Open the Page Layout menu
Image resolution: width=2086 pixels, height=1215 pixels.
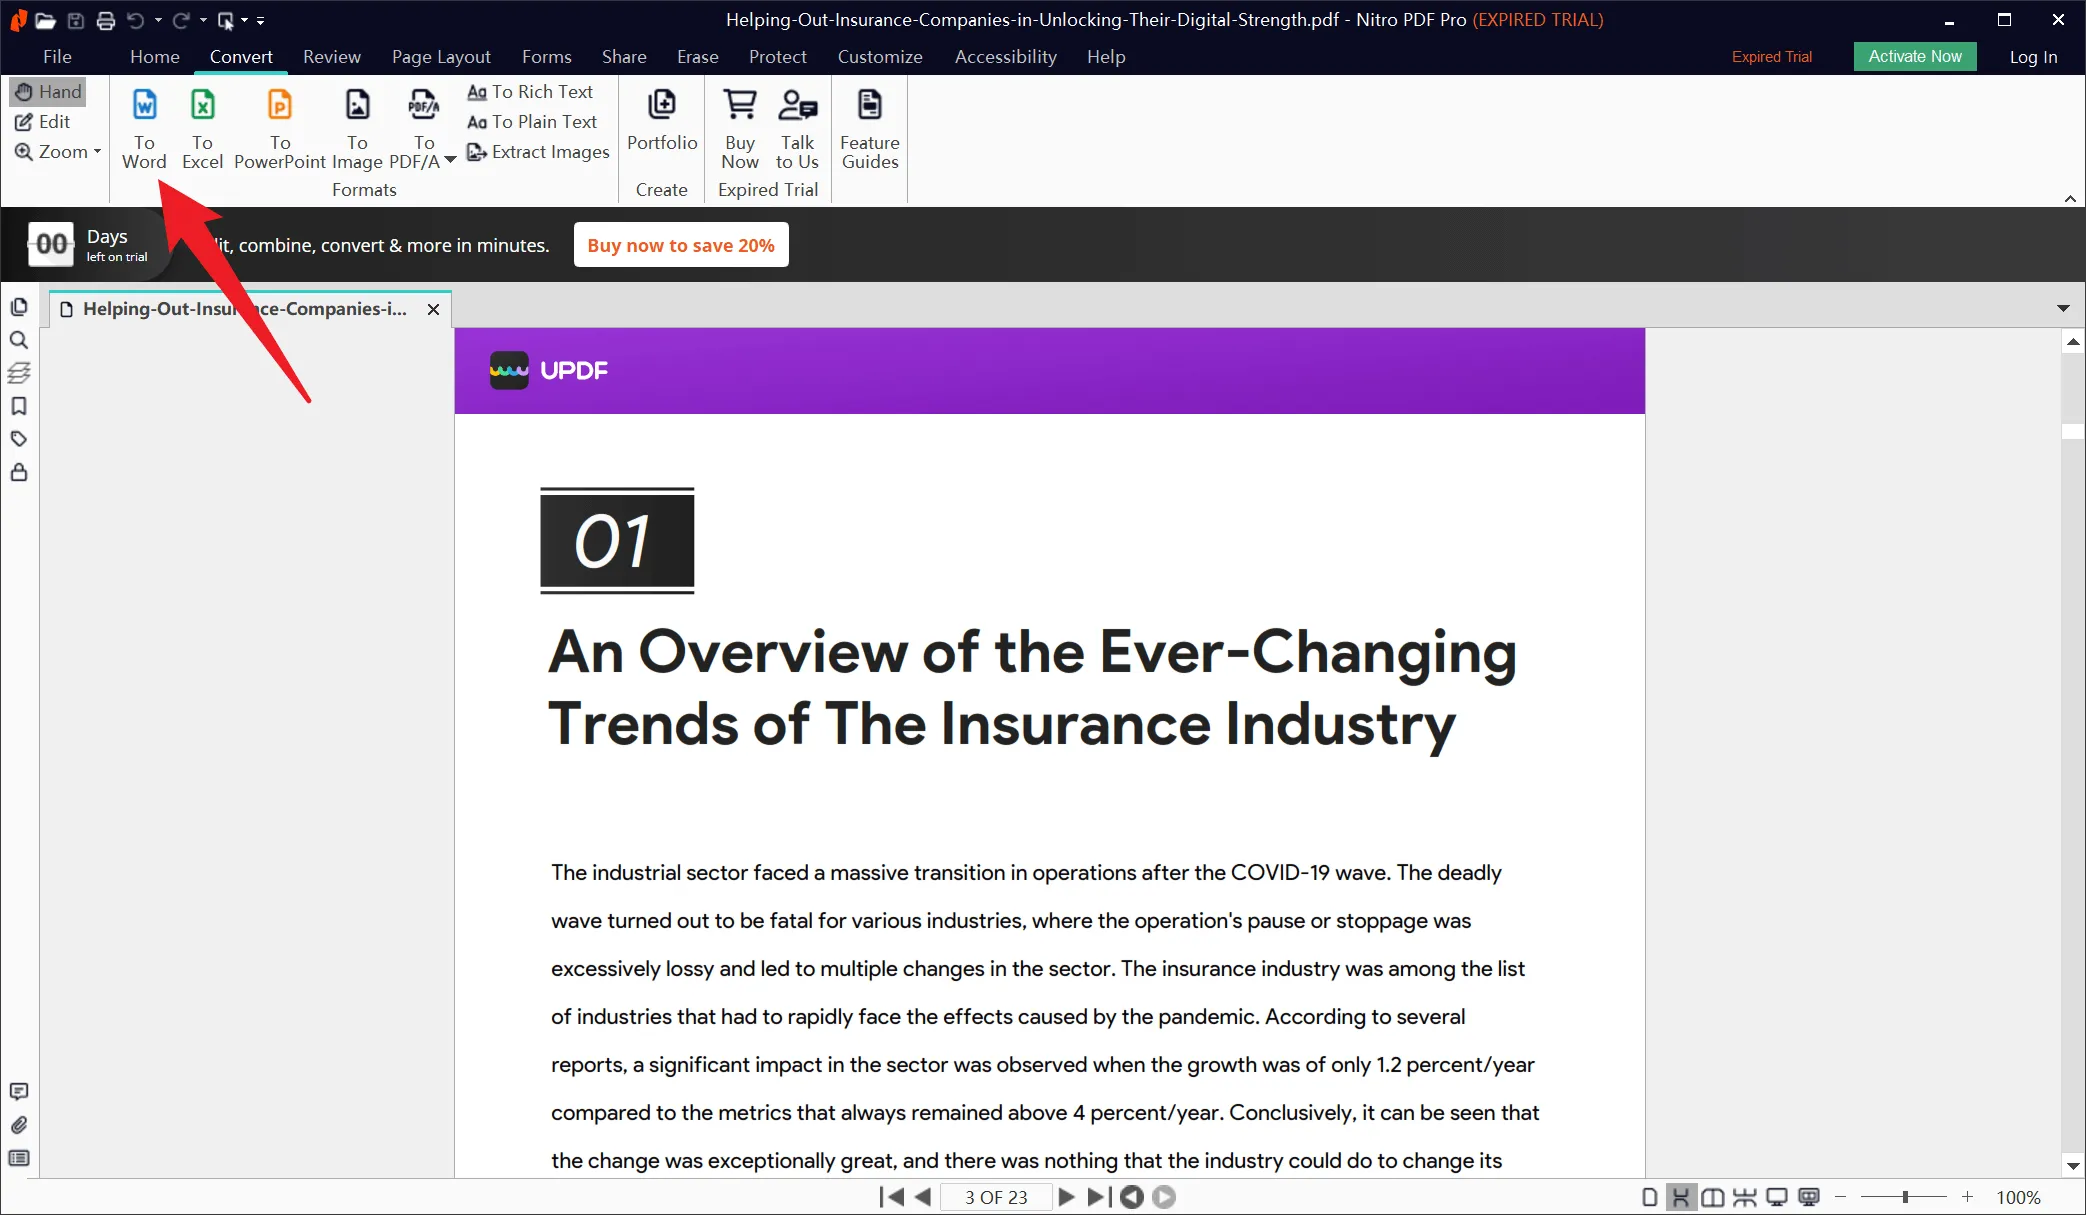click(x=441, y=55)
